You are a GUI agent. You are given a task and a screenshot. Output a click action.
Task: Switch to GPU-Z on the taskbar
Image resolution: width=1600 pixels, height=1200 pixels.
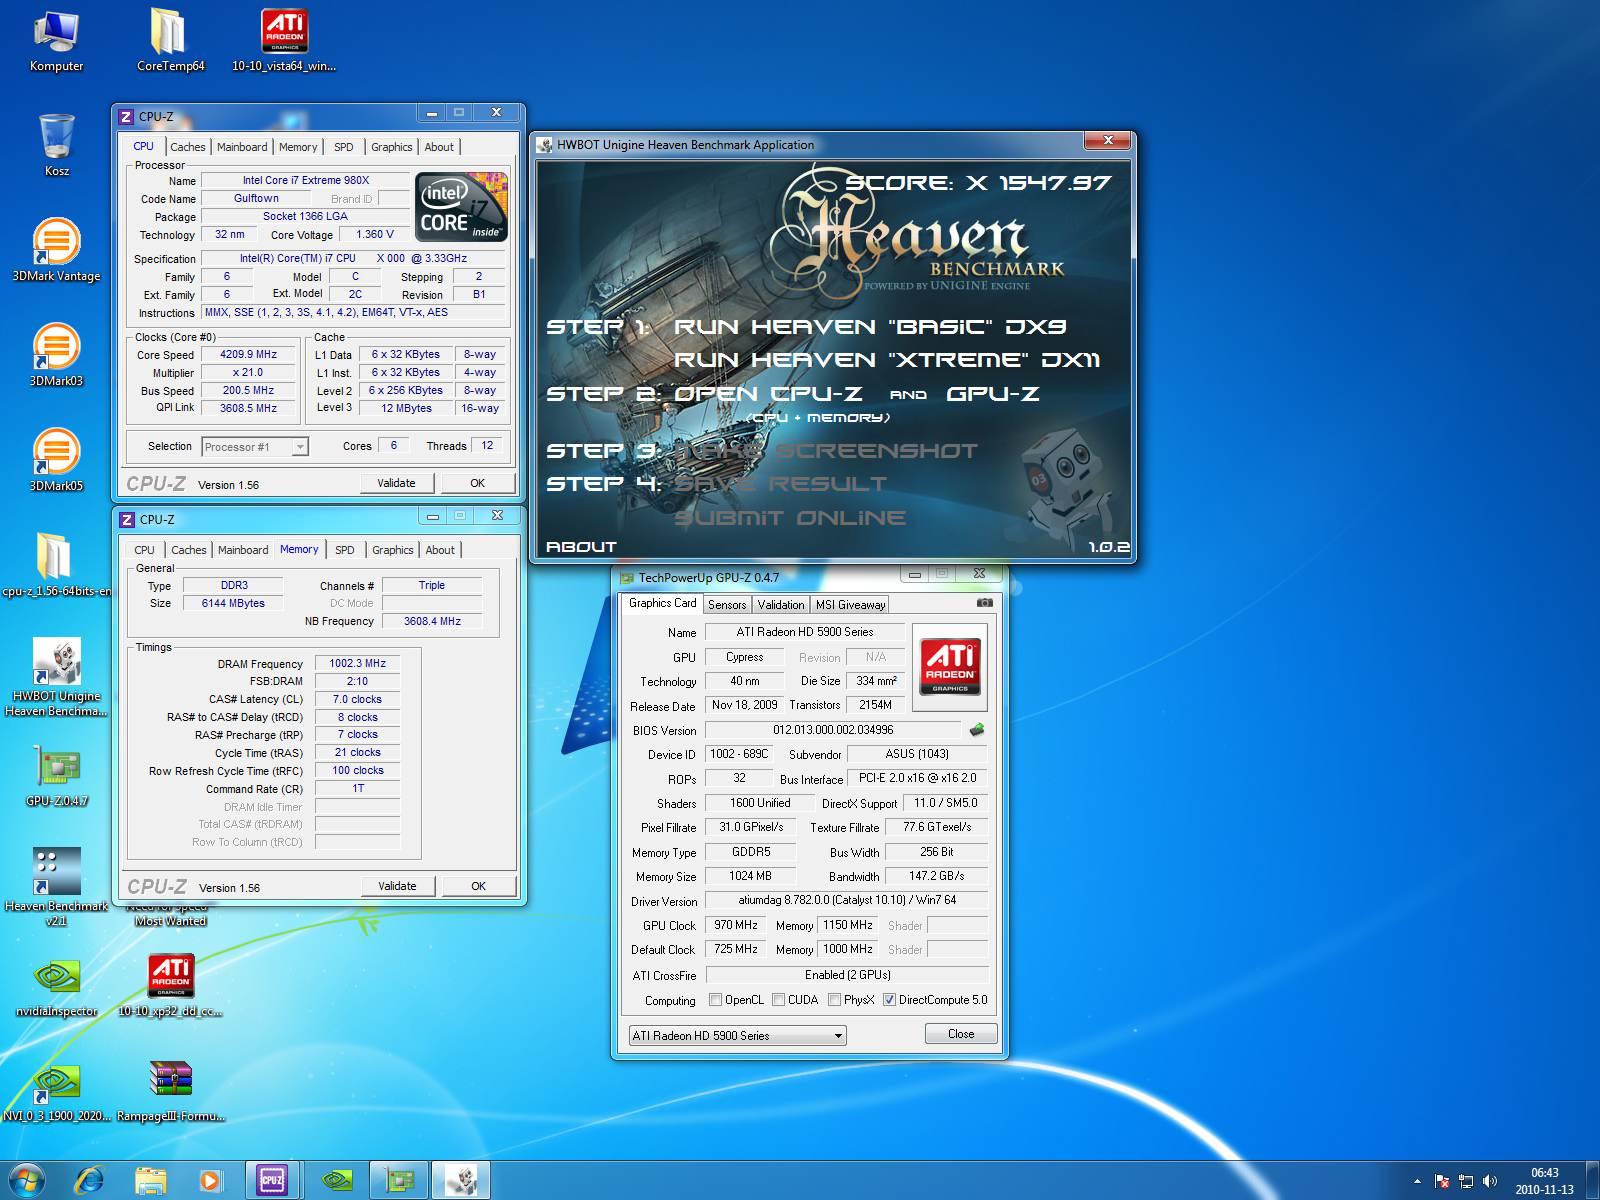[x=399, y=1180]
